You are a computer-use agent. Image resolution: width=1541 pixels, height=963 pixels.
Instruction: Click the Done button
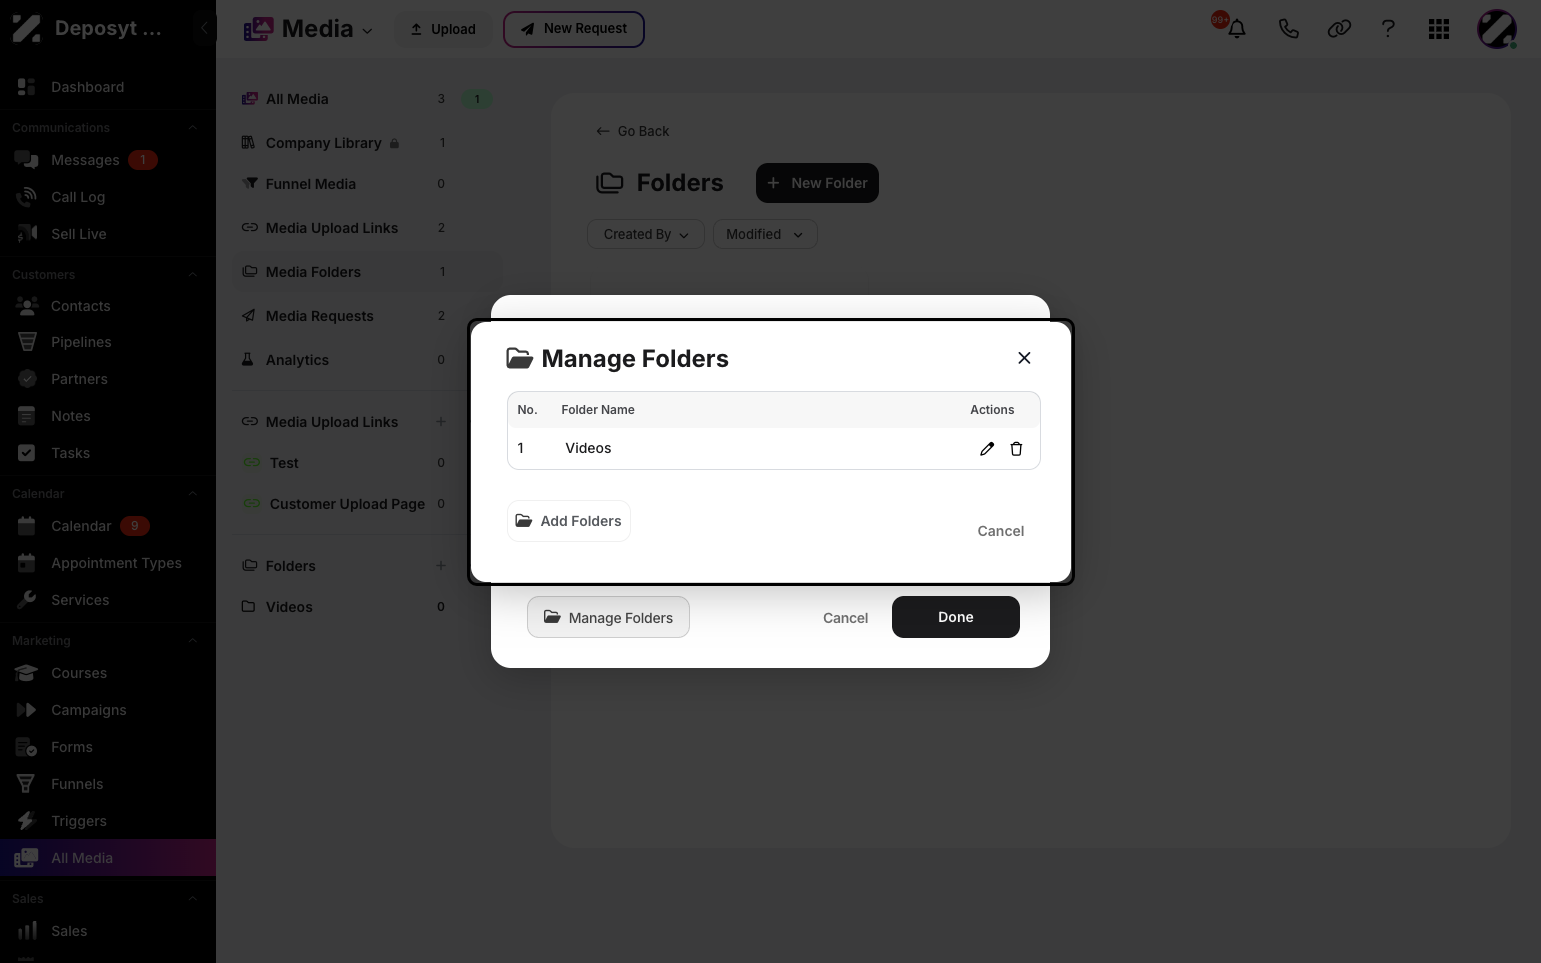956,617
